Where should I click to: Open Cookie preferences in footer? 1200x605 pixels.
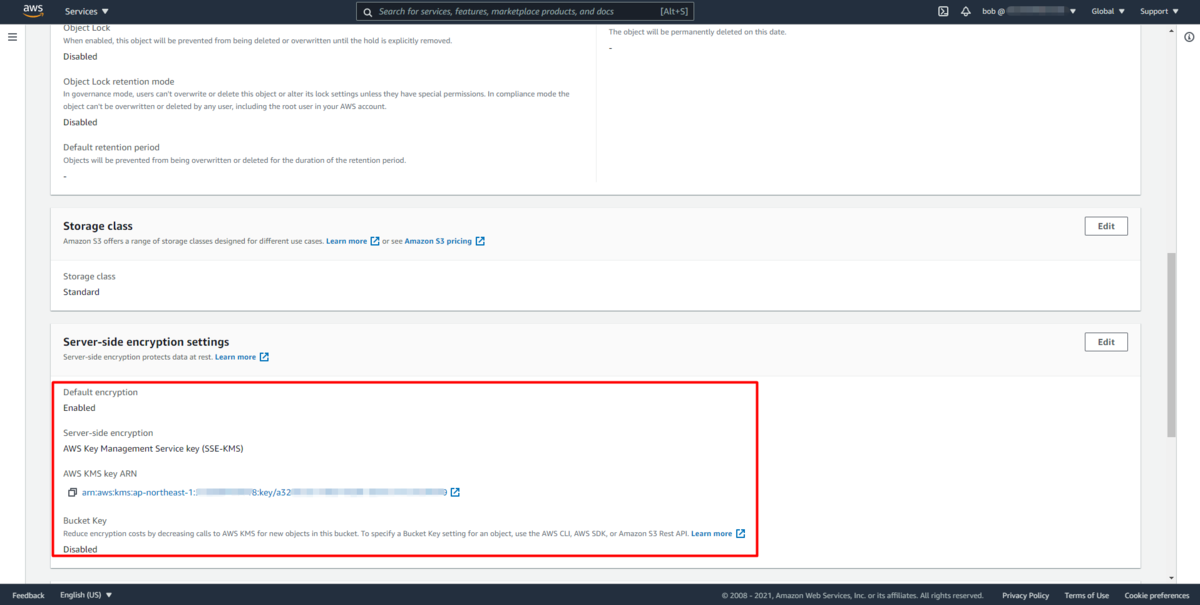1157,595
